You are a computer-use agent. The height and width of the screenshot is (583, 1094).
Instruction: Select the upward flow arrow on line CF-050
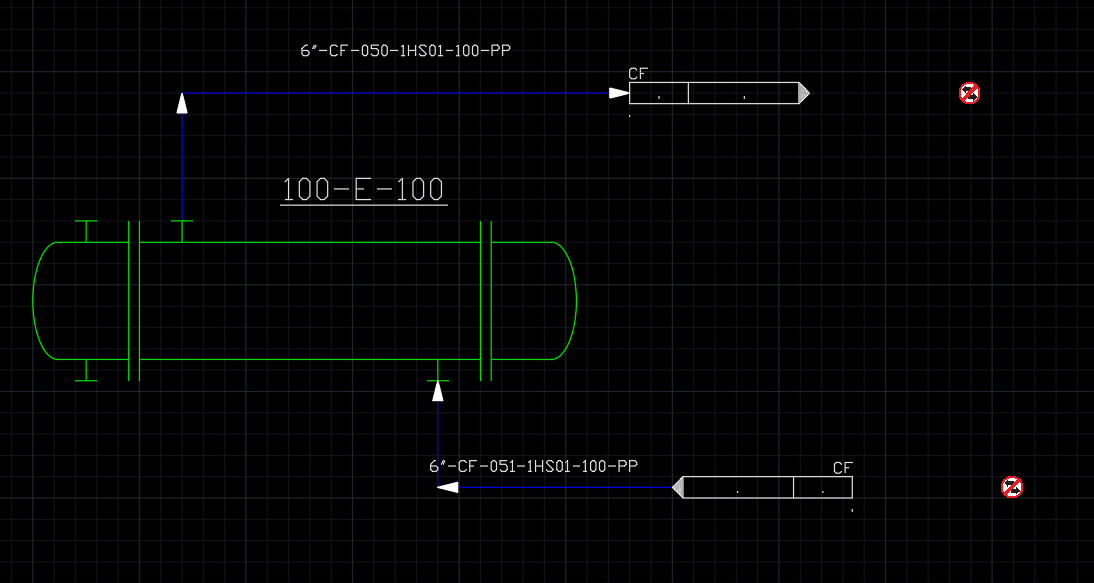point(182,103)
